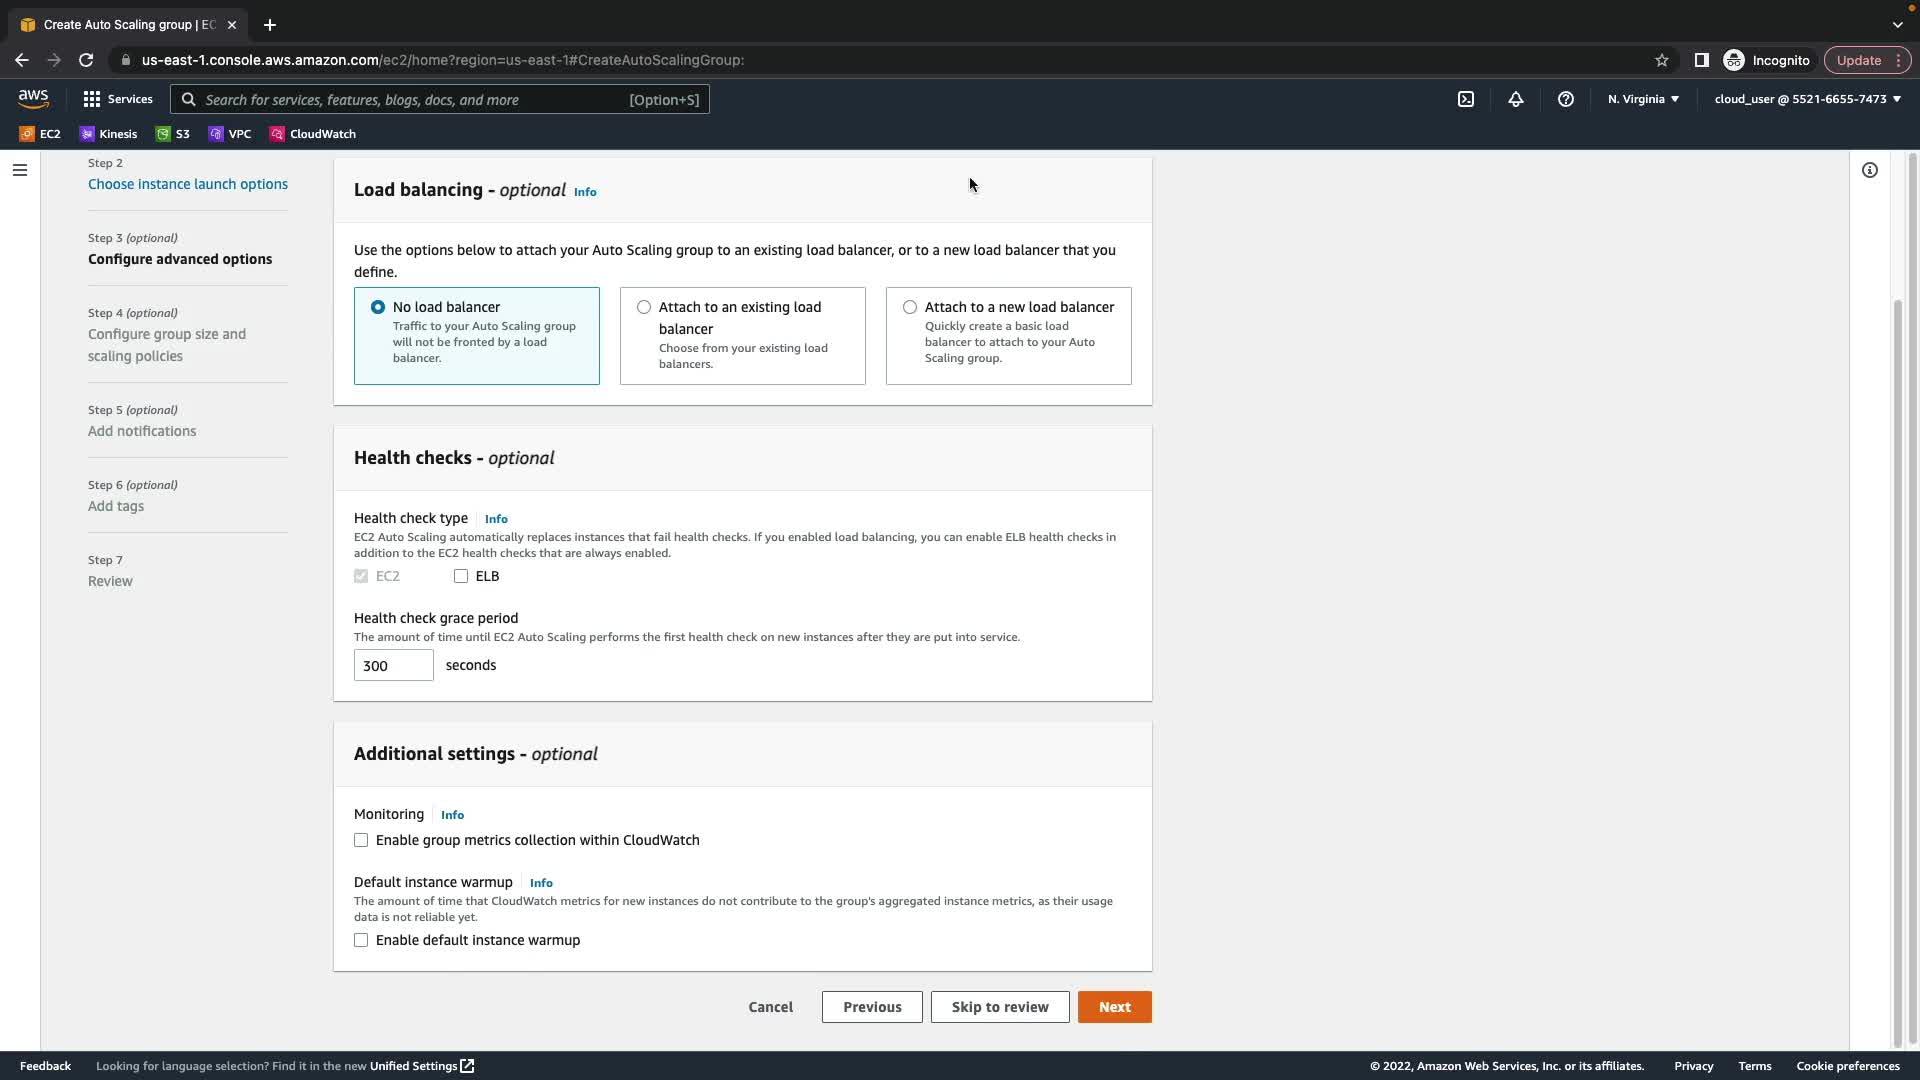This screenshot has width=1920, height=1080.
Task: Click the Skip to review button
Action: 1000,1007
